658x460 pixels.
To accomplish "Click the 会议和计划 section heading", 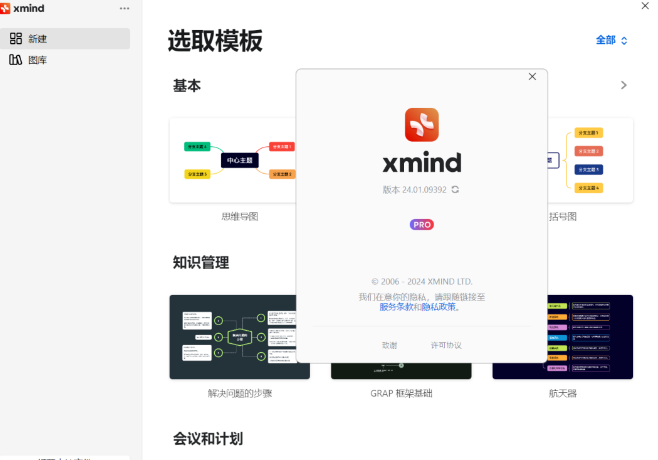I will click(208, 439).
